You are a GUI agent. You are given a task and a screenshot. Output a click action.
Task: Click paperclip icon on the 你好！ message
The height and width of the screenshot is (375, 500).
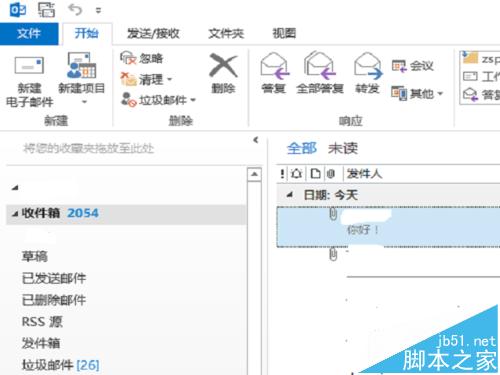[x=333, y=214]
